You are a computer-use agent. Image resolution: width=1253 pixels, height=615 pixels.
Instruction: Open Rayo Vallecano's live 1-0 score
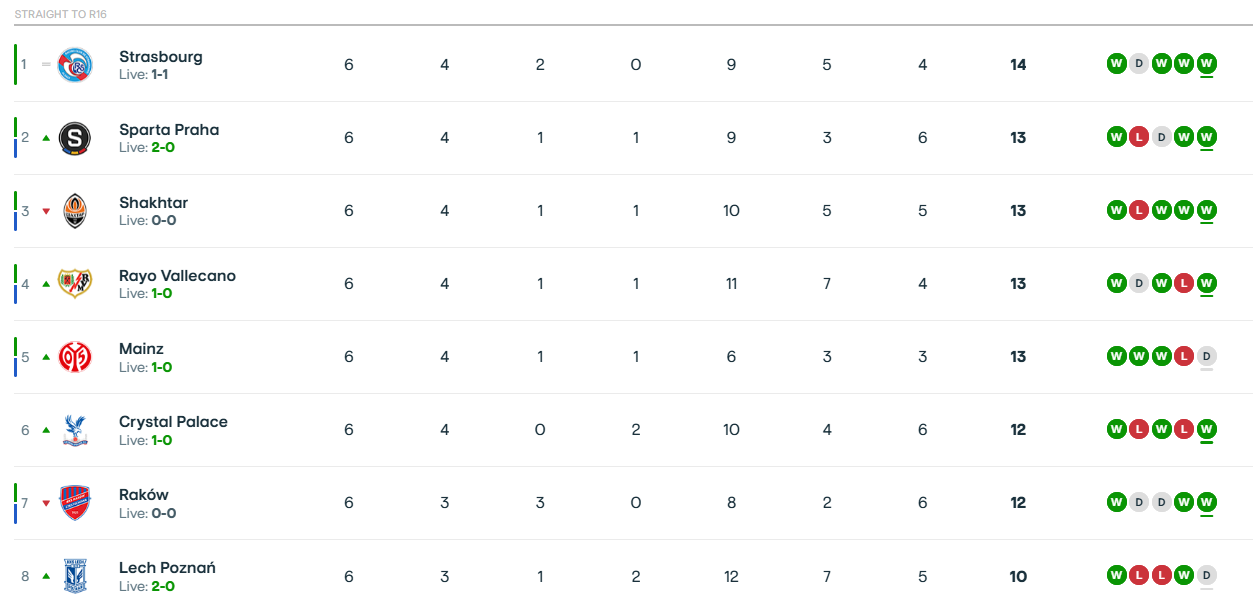[x=161, y=293]
